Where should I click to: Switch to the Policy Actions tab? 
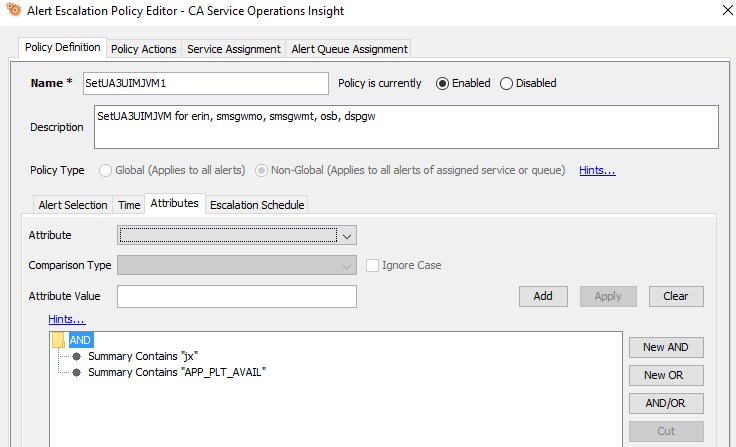point(144,49)
